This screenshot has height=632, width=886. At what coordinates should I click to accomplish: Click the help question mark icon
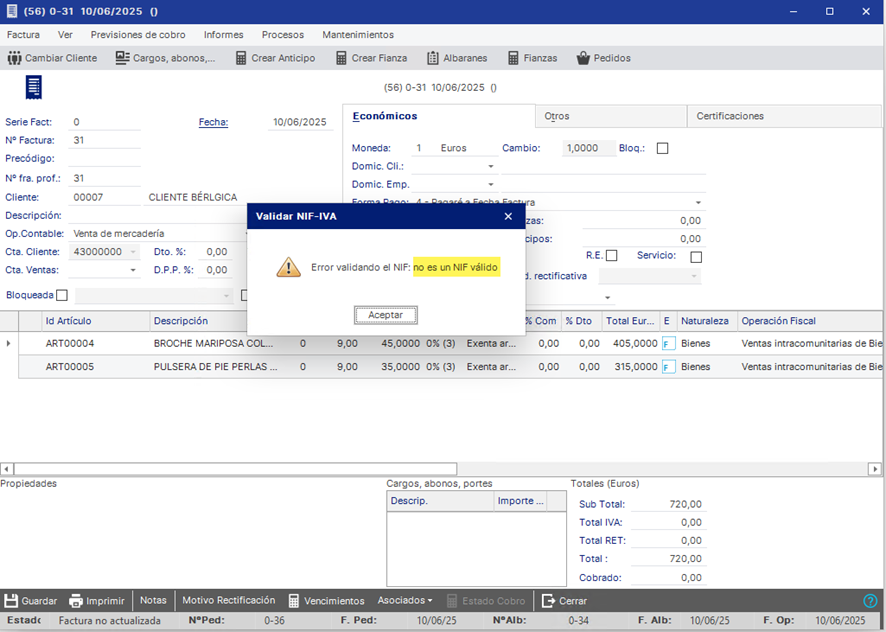click(870, 600)
